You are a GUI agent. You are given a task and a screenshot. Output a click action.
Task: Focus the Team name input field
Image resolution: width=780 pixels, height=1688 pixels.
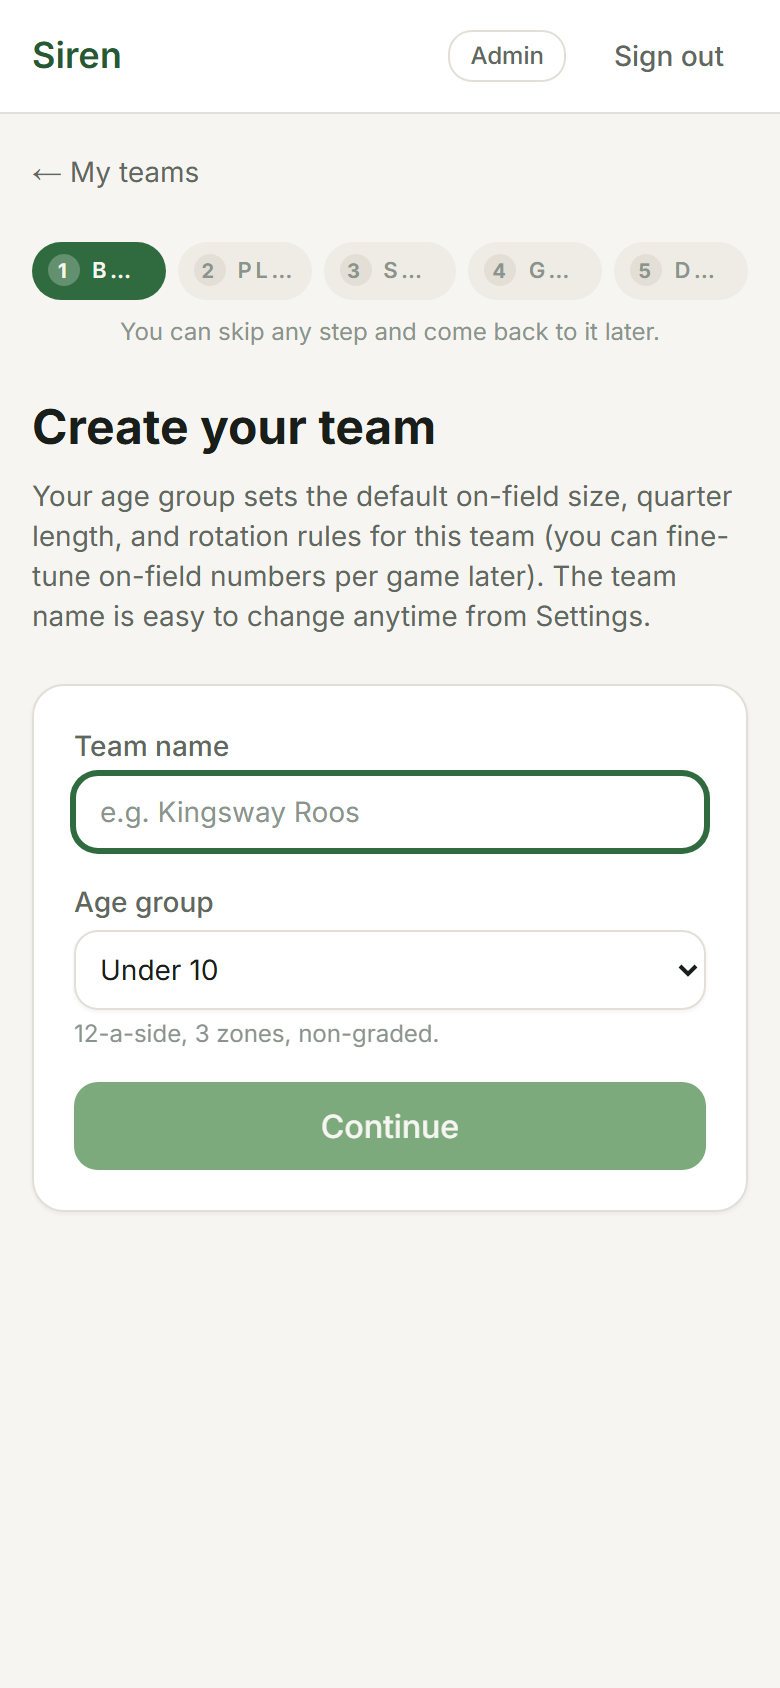[x=390, y=812]
